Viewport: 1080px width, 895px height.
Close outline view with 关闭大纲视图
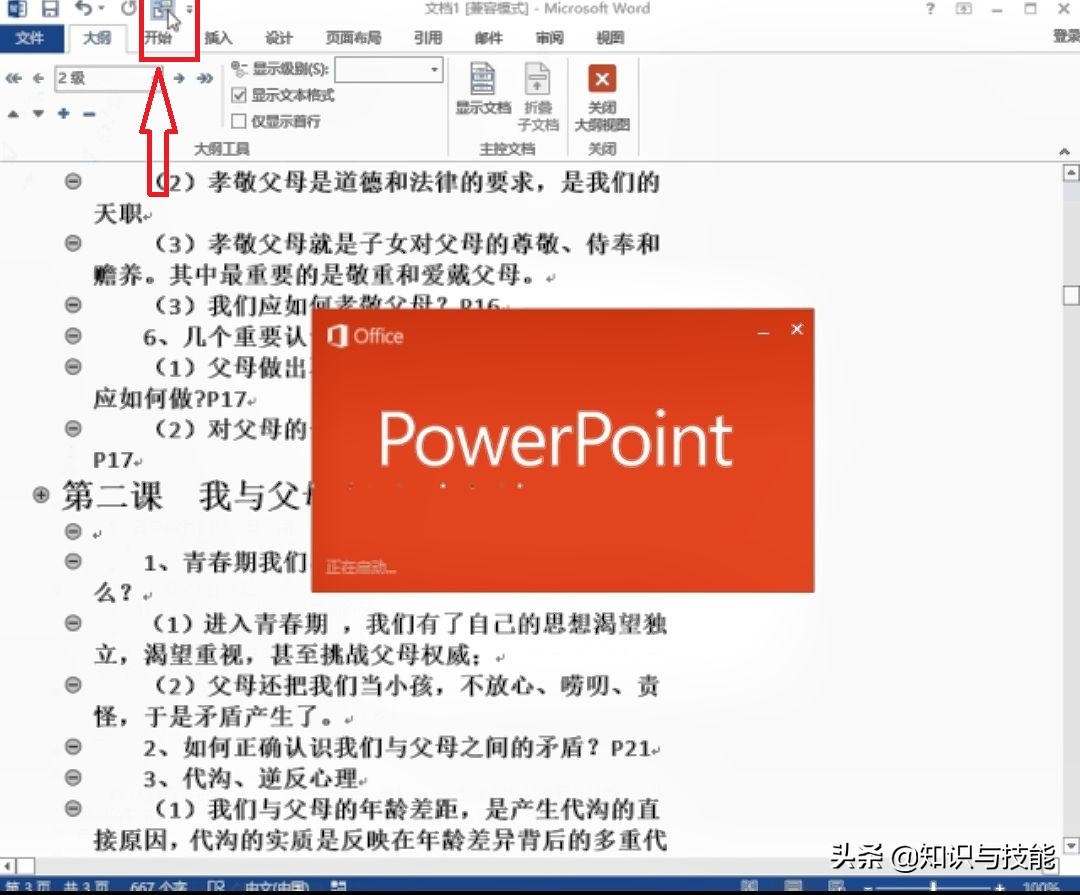tap(602, 97)
